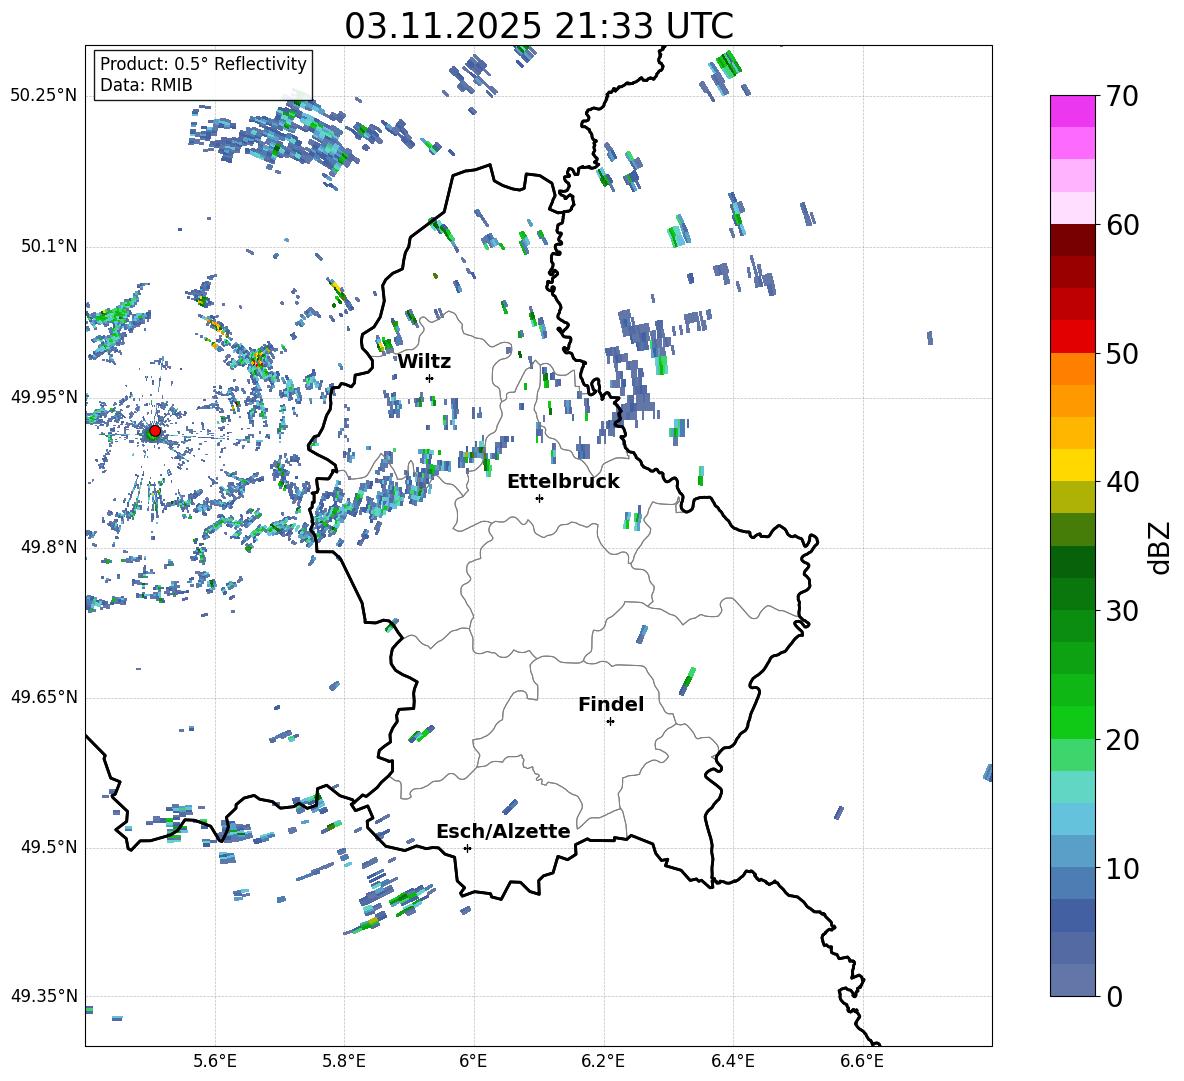Click the yellow colorbar segment at 40
This screenshot has width=1184, height=1081.
point(1073,465)
